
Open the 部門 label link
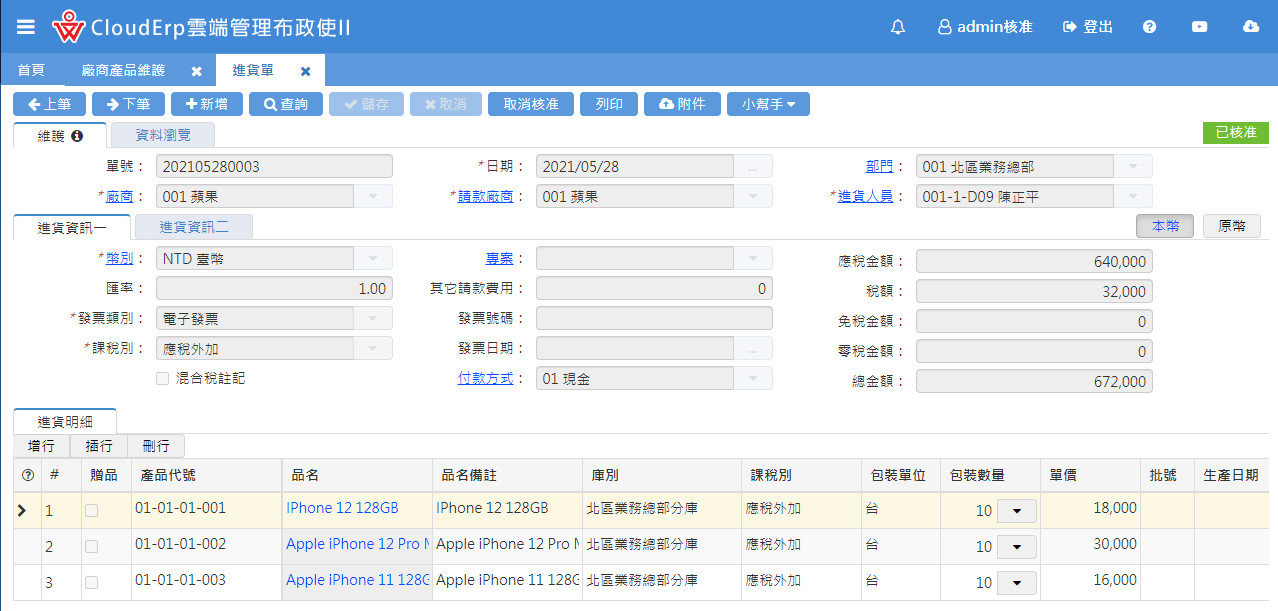click(879, 167)
